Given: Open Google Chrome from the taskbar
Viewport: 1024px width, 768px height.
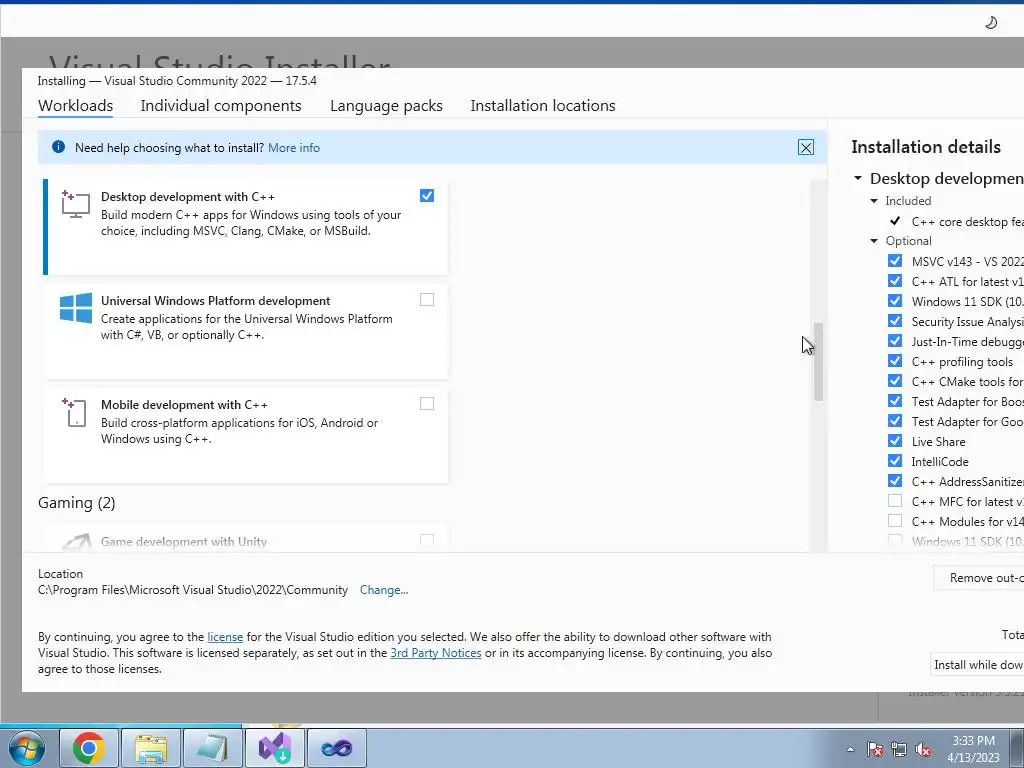Looking at the screenshot, I should point(89,748).
